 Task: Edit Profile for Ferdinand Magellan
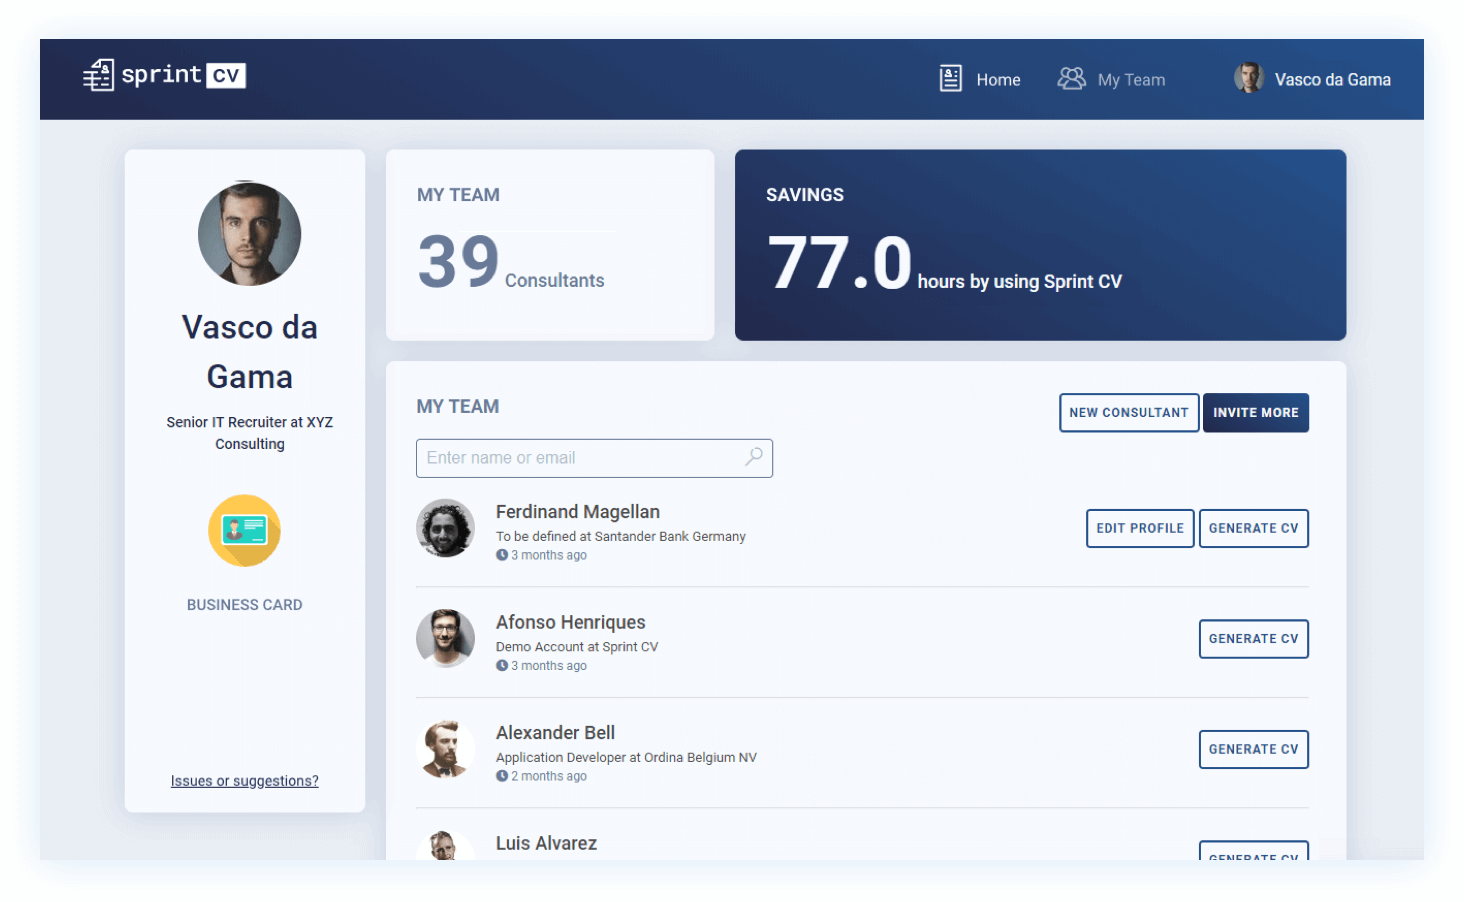(1140, 528)
